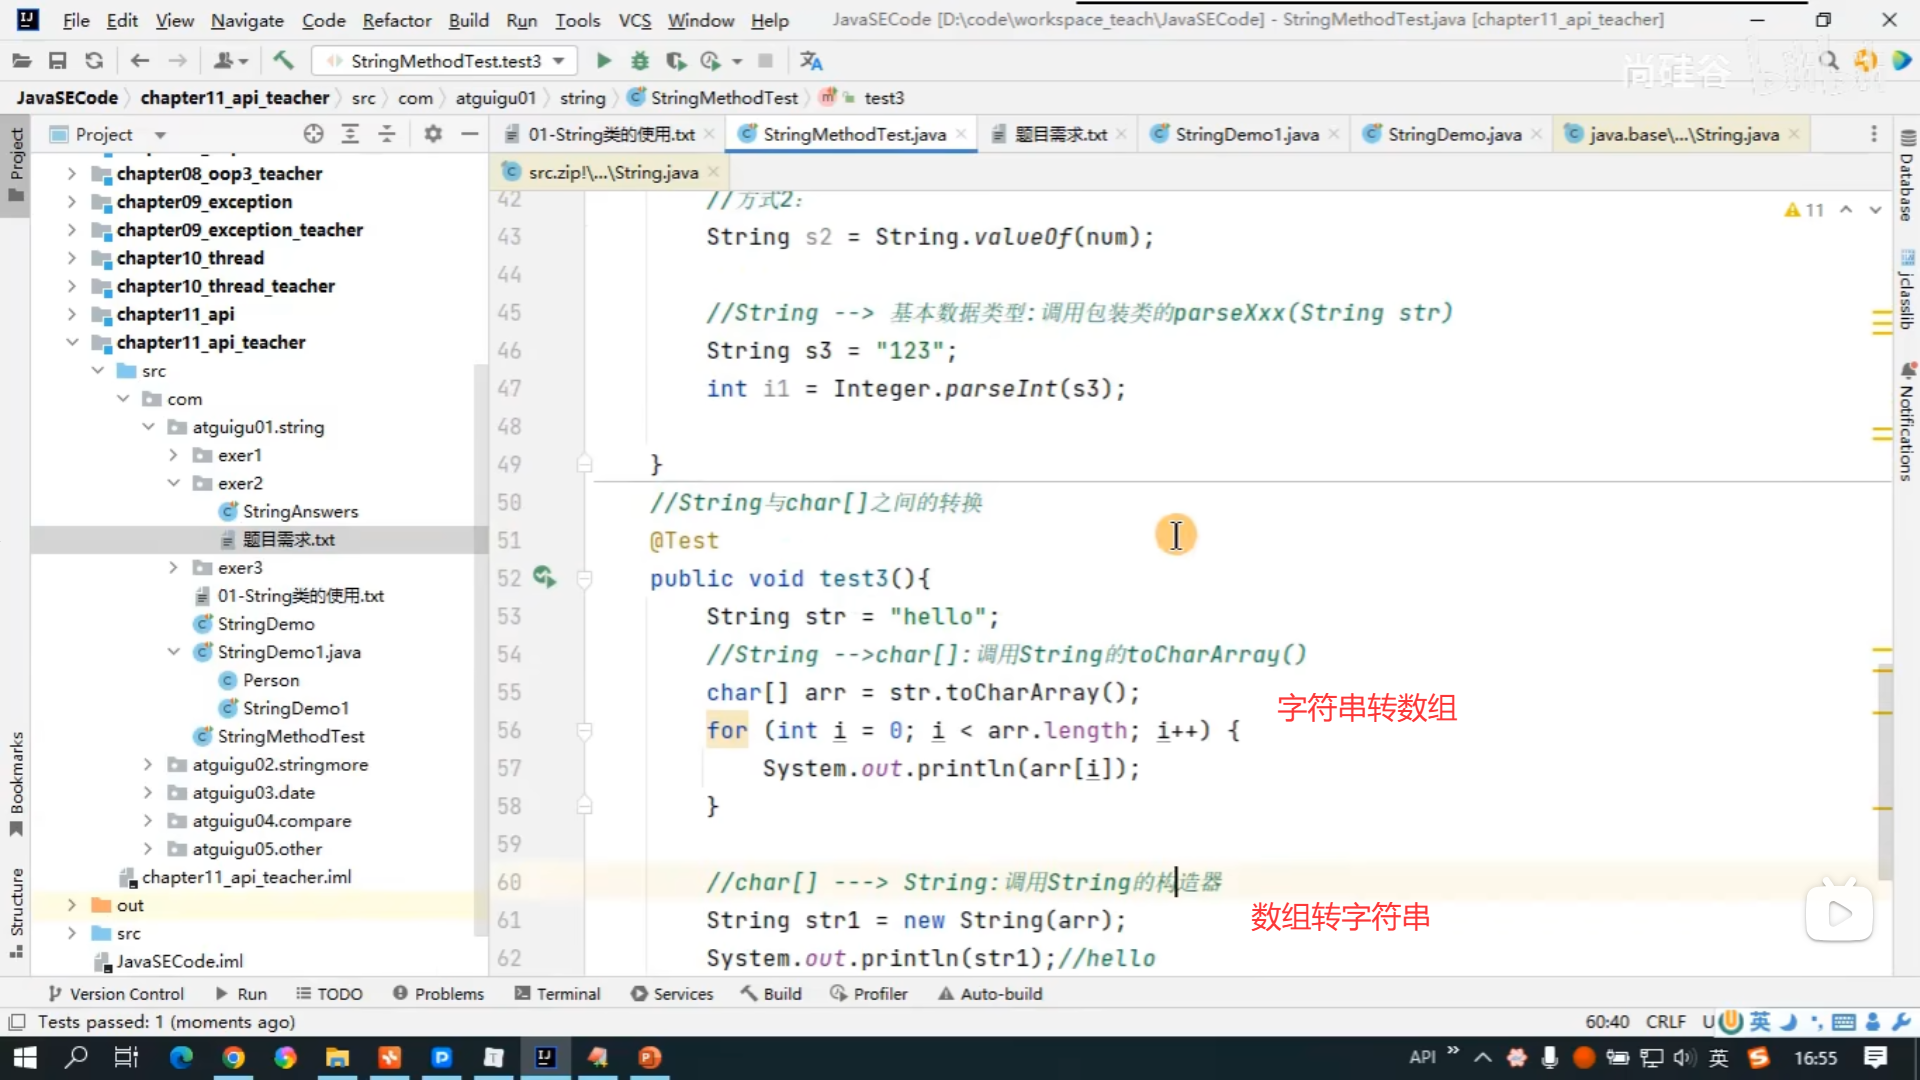Screen dimensions: 1920x1080
Task: Open the Problems tool window
Action: pyautogui.click(x=438, y=993)
